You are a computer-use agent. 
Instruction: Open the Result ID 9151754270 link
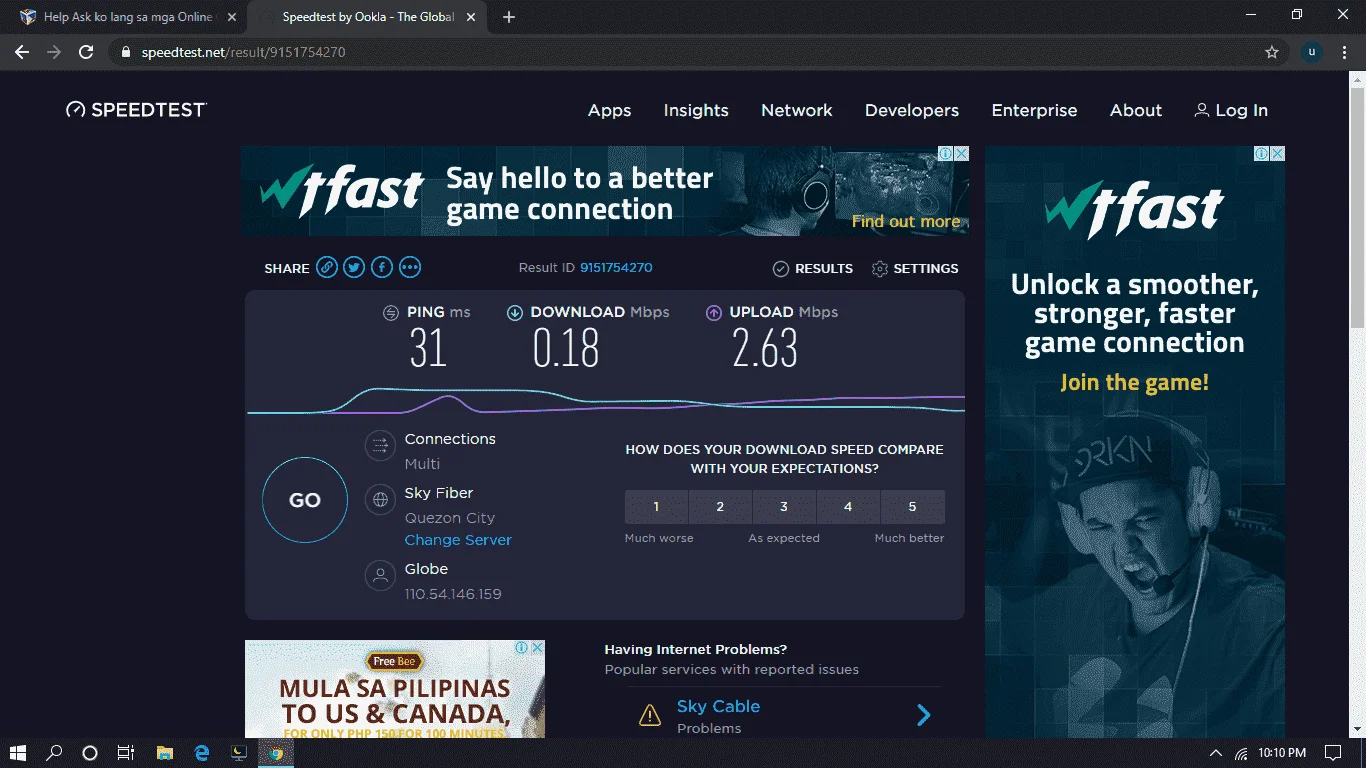point(616,268)
